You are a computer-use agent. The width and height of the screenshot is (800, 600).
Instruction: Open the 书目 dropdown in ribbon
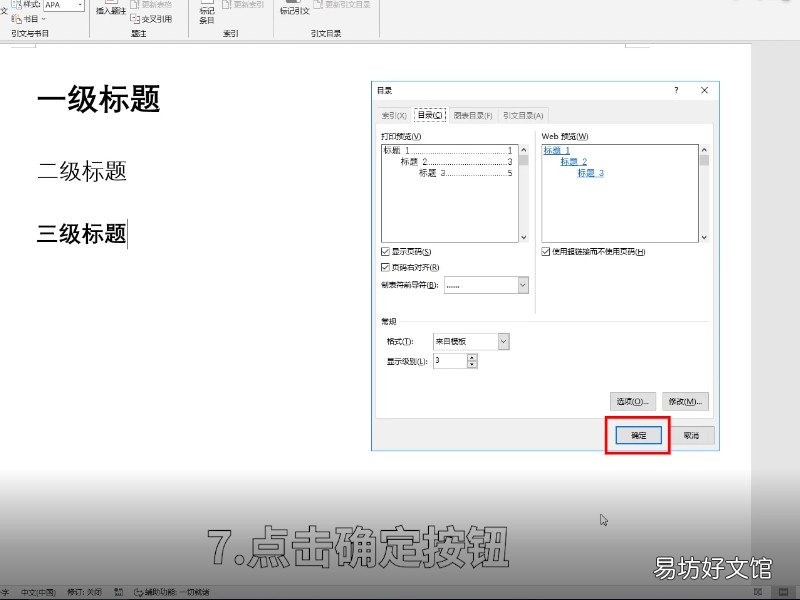29,19
